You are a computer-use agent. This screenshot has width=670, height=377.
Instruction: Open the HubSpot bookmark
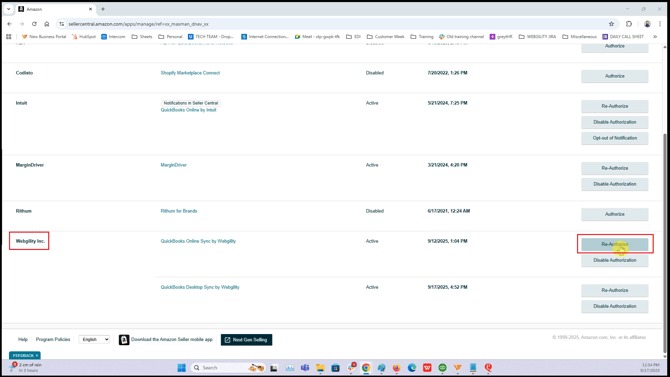click(84, 37)
